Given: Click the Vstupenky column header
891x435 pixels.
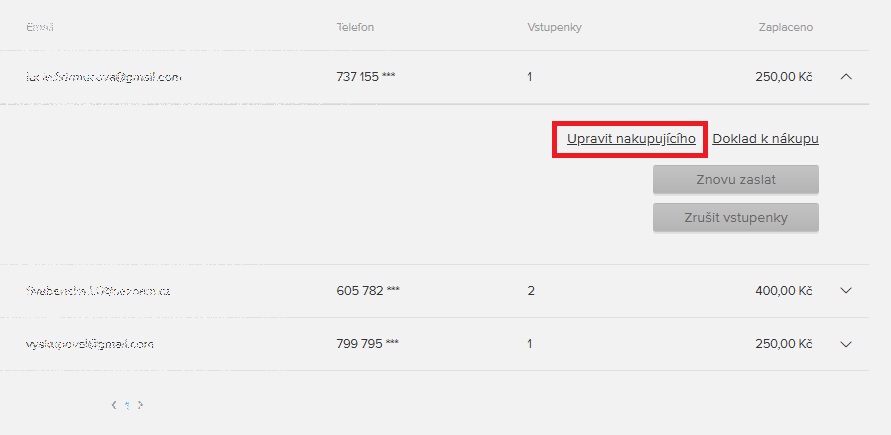Looking at the screenshot, I should coord(554,27).
